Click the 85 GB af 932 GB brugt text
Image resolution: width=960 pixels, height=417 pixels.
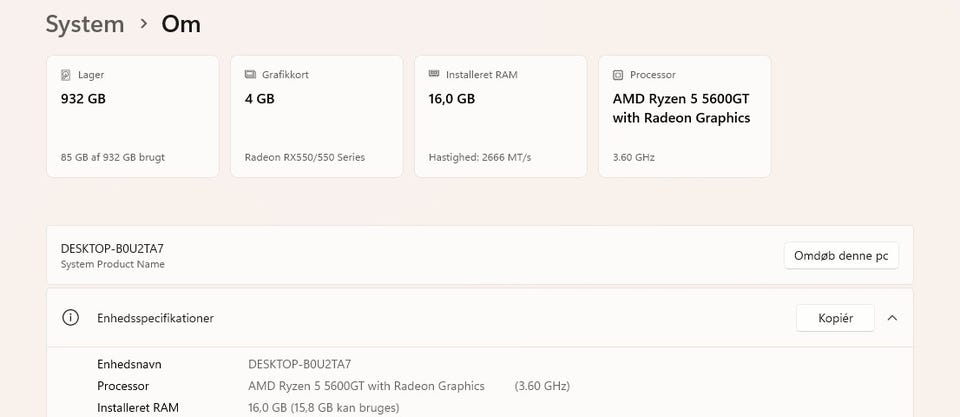(x=113, y=157)
